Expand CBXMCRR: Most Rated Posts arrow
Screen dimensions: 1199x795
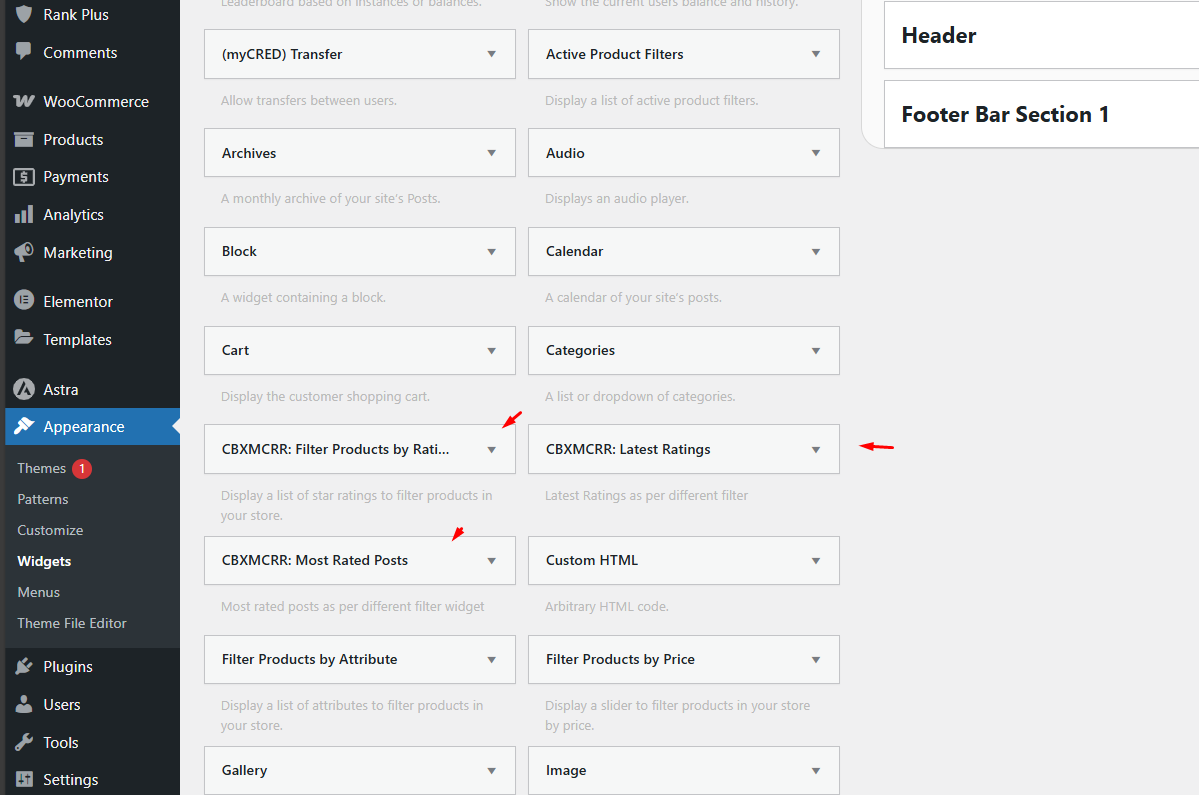point(491,561)
